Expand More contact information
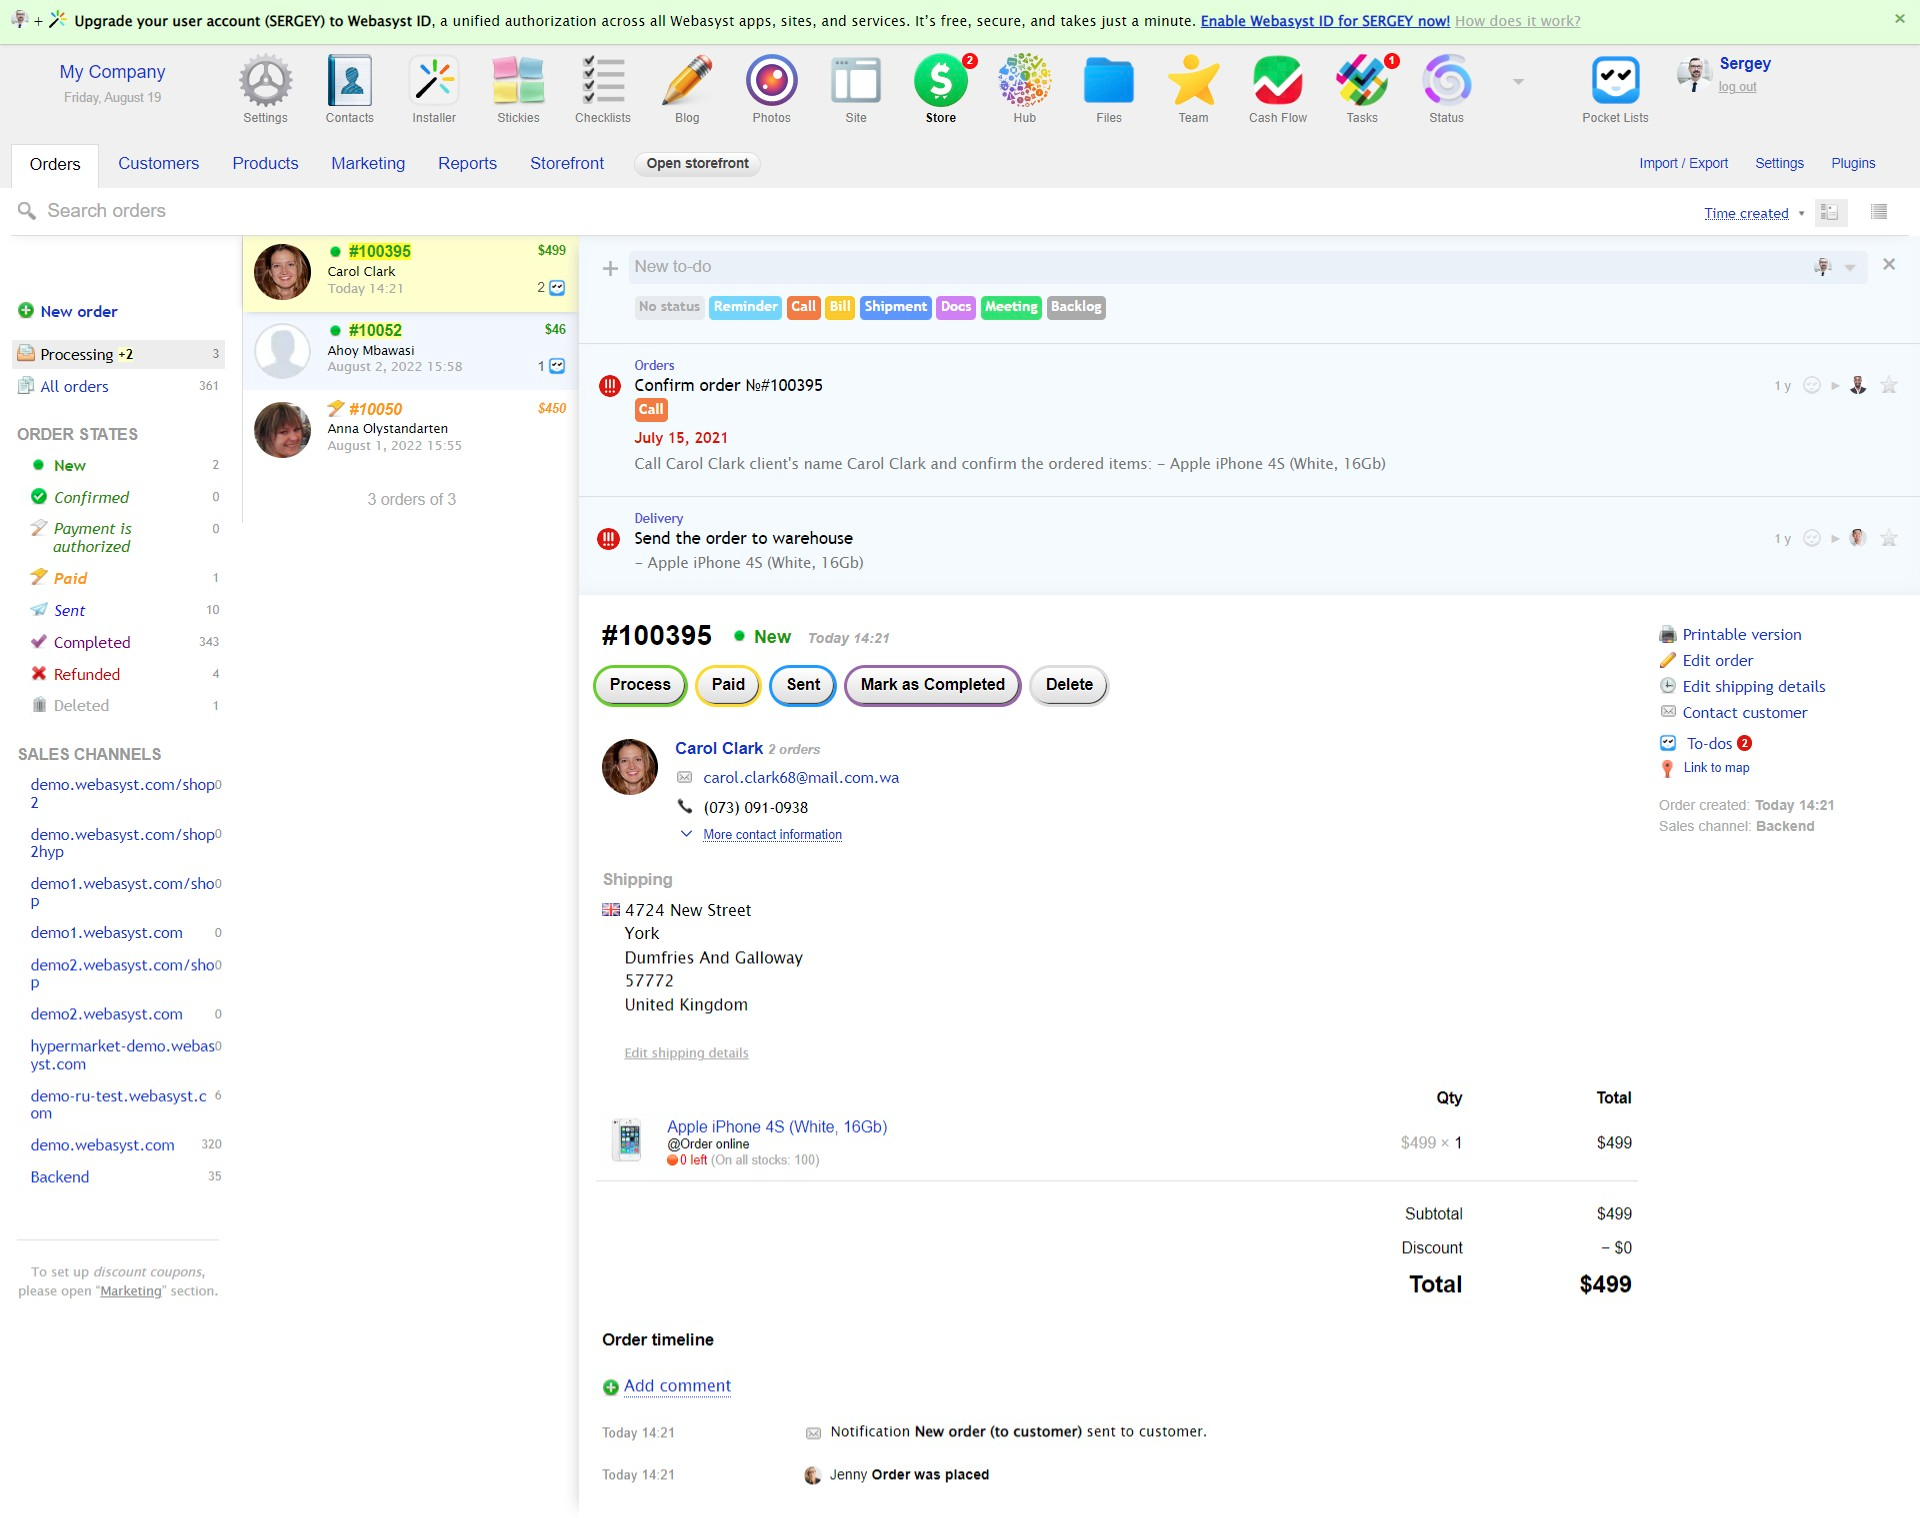The width and height of the screenshot is (1920, 1518). (x=771, y=834)
